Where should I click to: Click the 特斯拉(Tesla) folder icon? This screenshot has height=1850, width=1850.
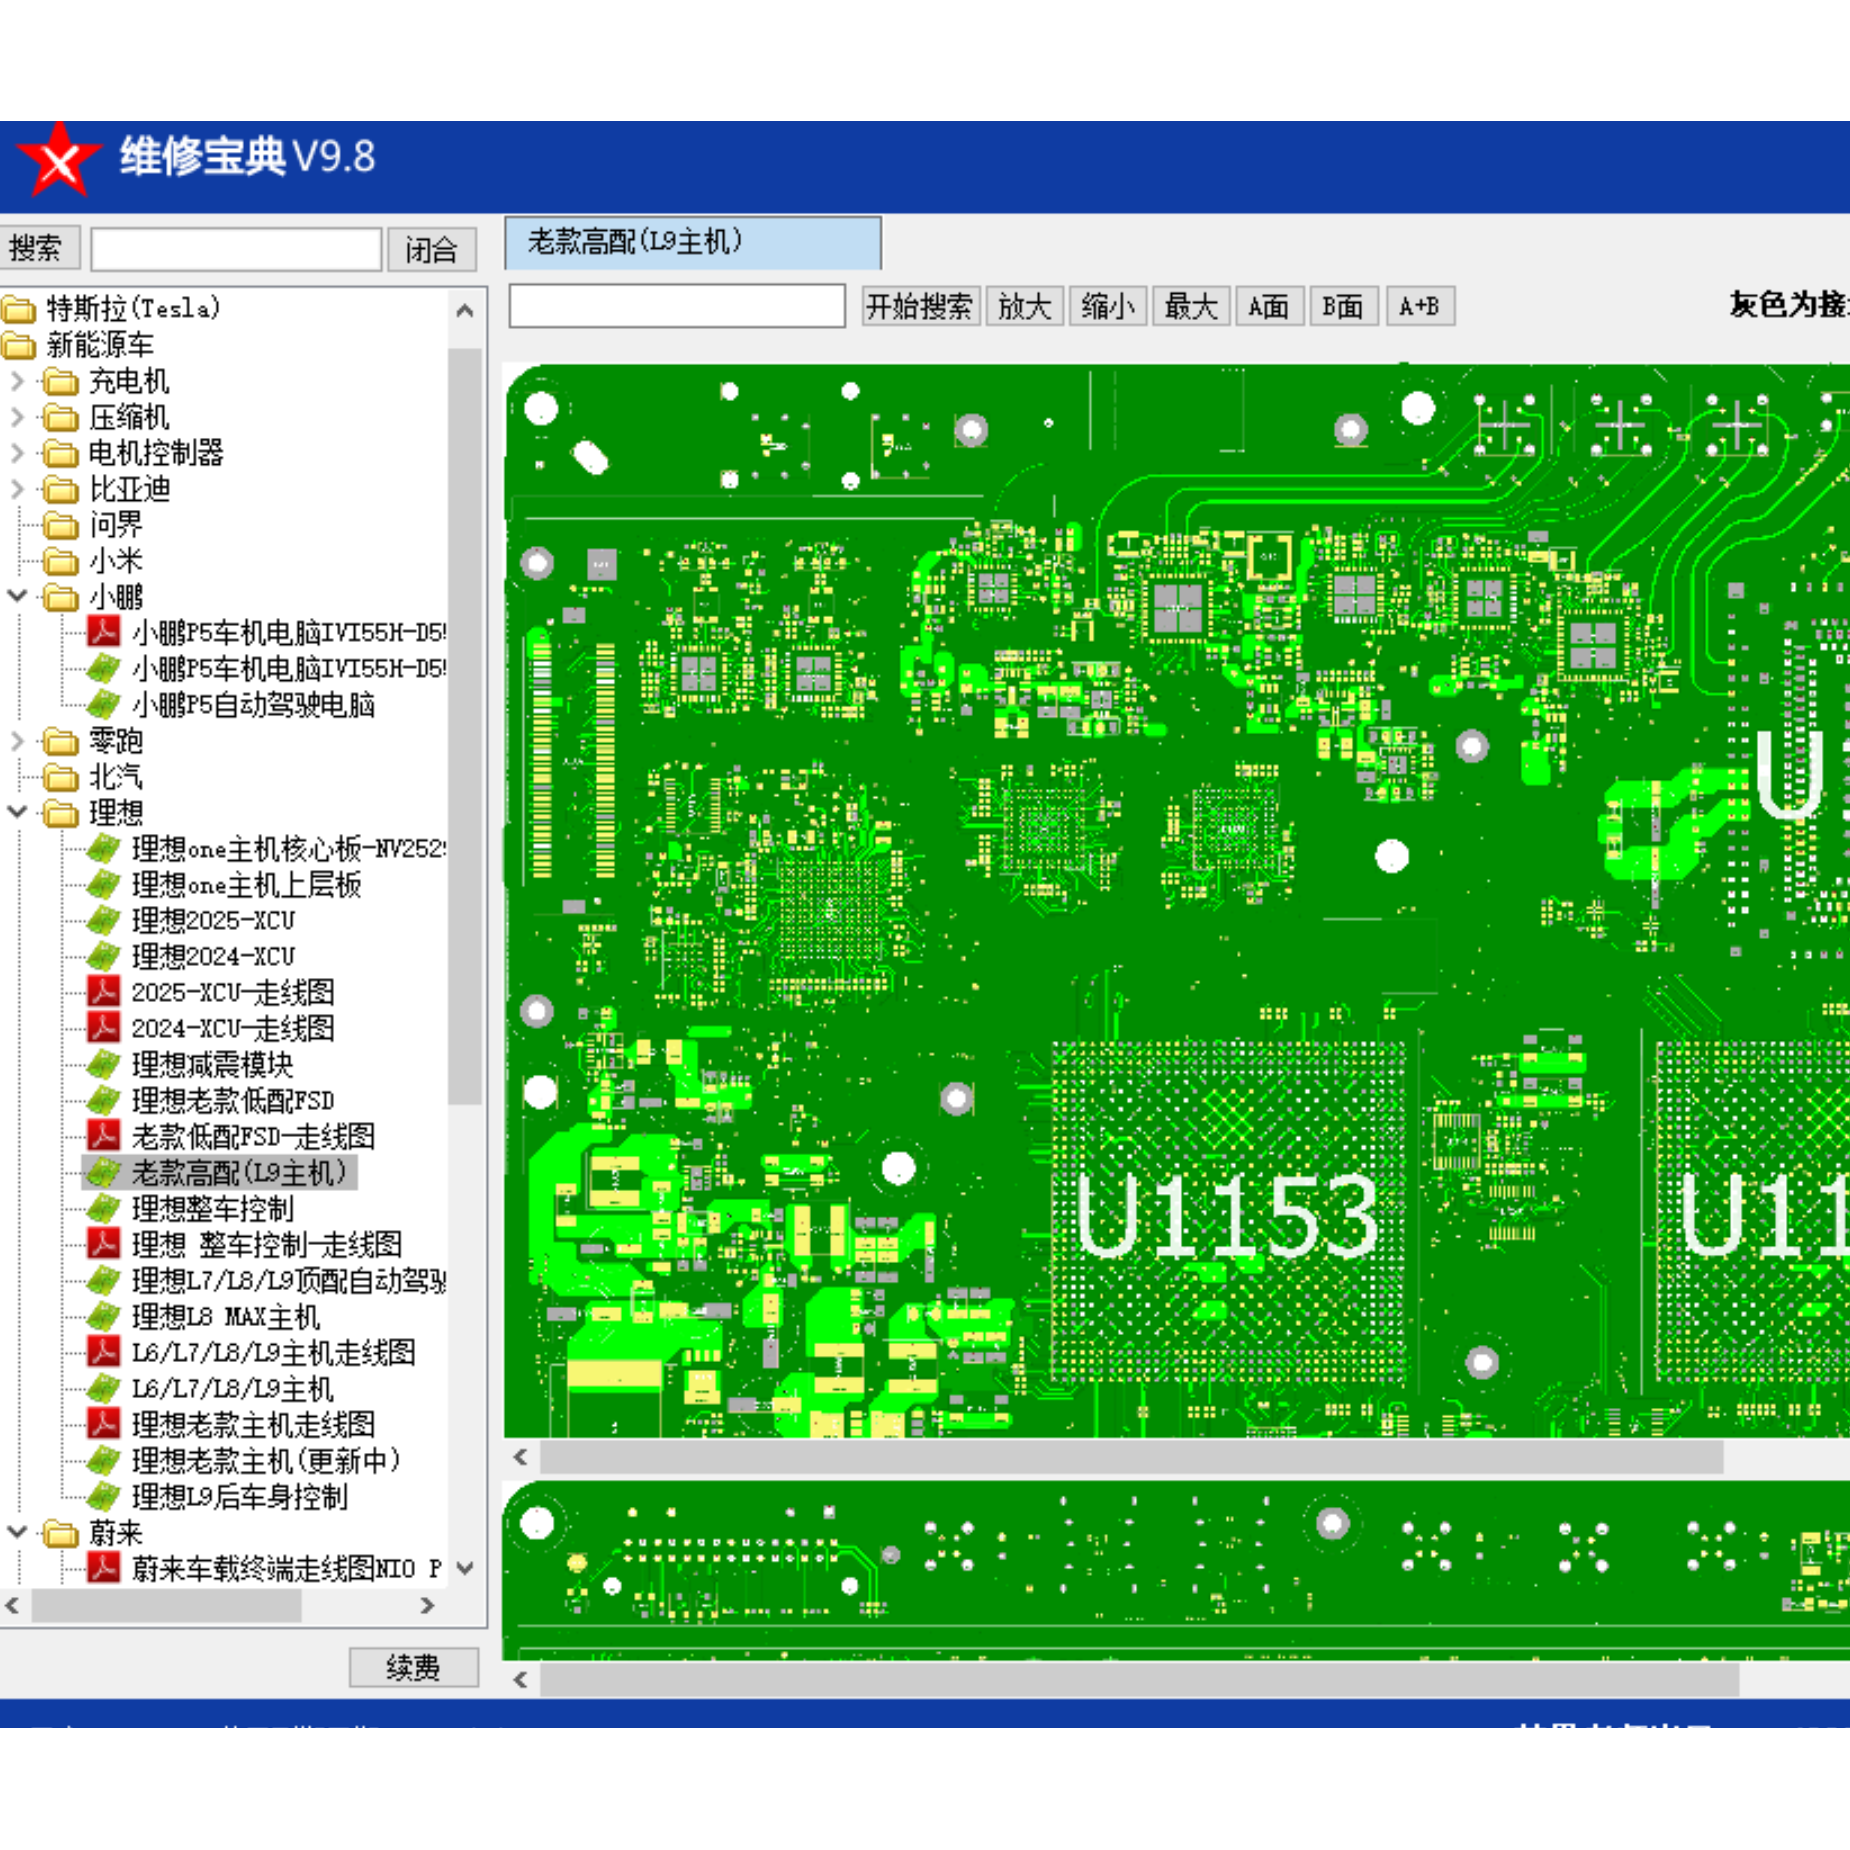(19, 309)
